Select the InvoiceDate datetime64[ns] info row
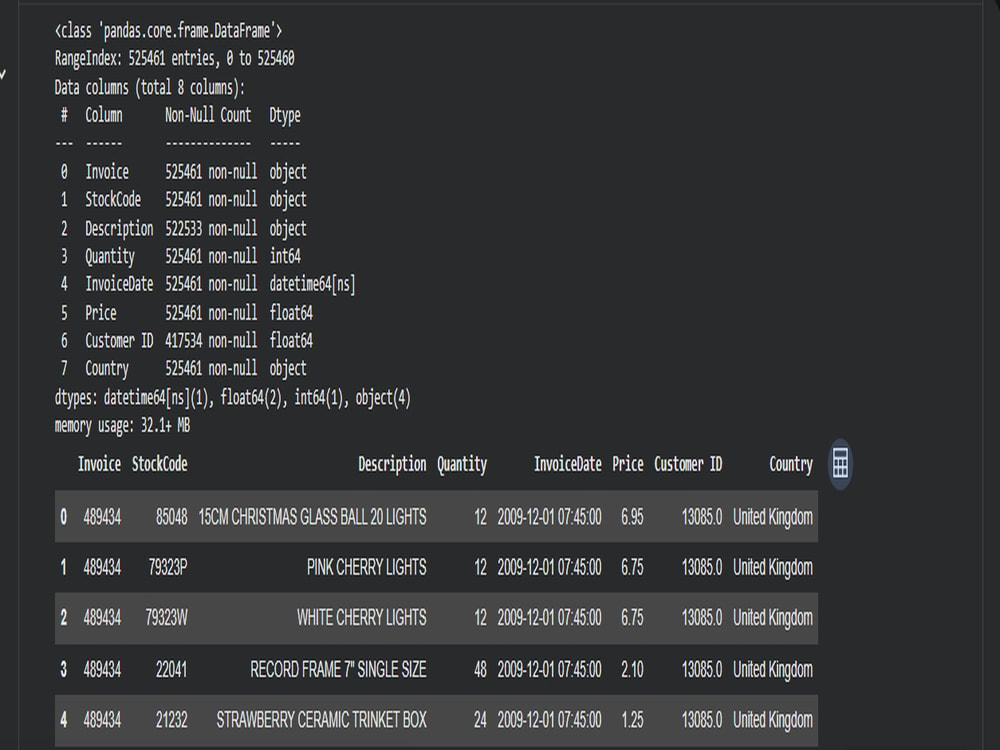 click(208, 284)
